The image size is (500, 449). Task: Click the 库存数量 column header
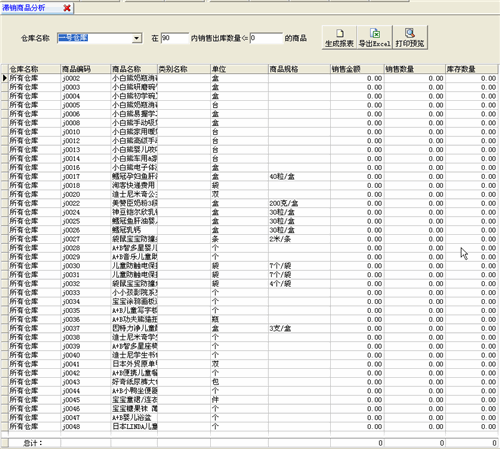point(471,69)
